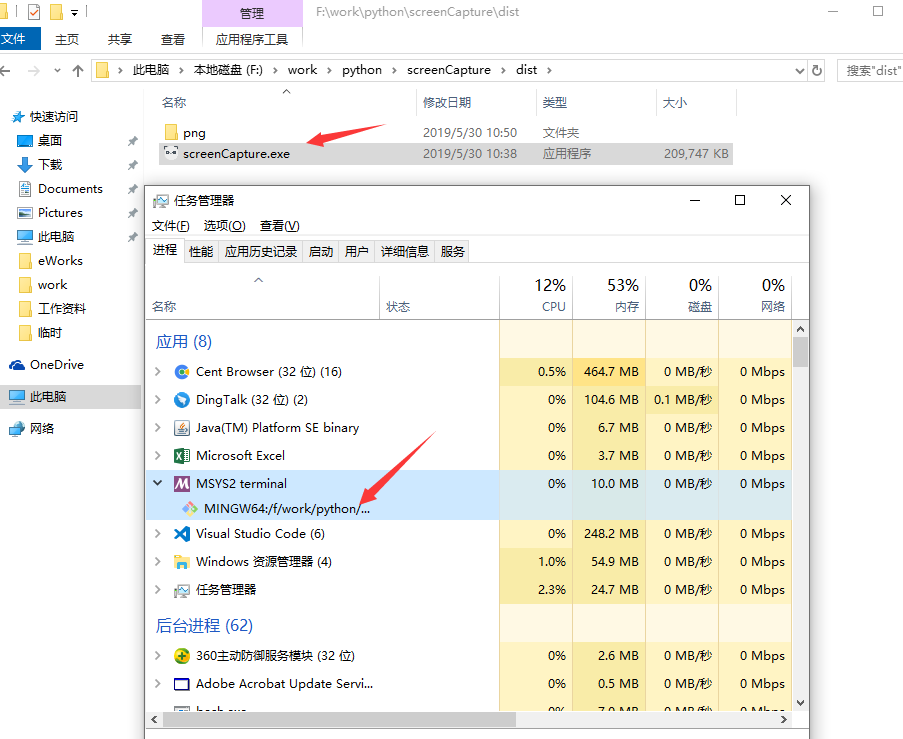Expand the DingTalk process group
This screenshot has height=739, width=903.
pos(158,400)
